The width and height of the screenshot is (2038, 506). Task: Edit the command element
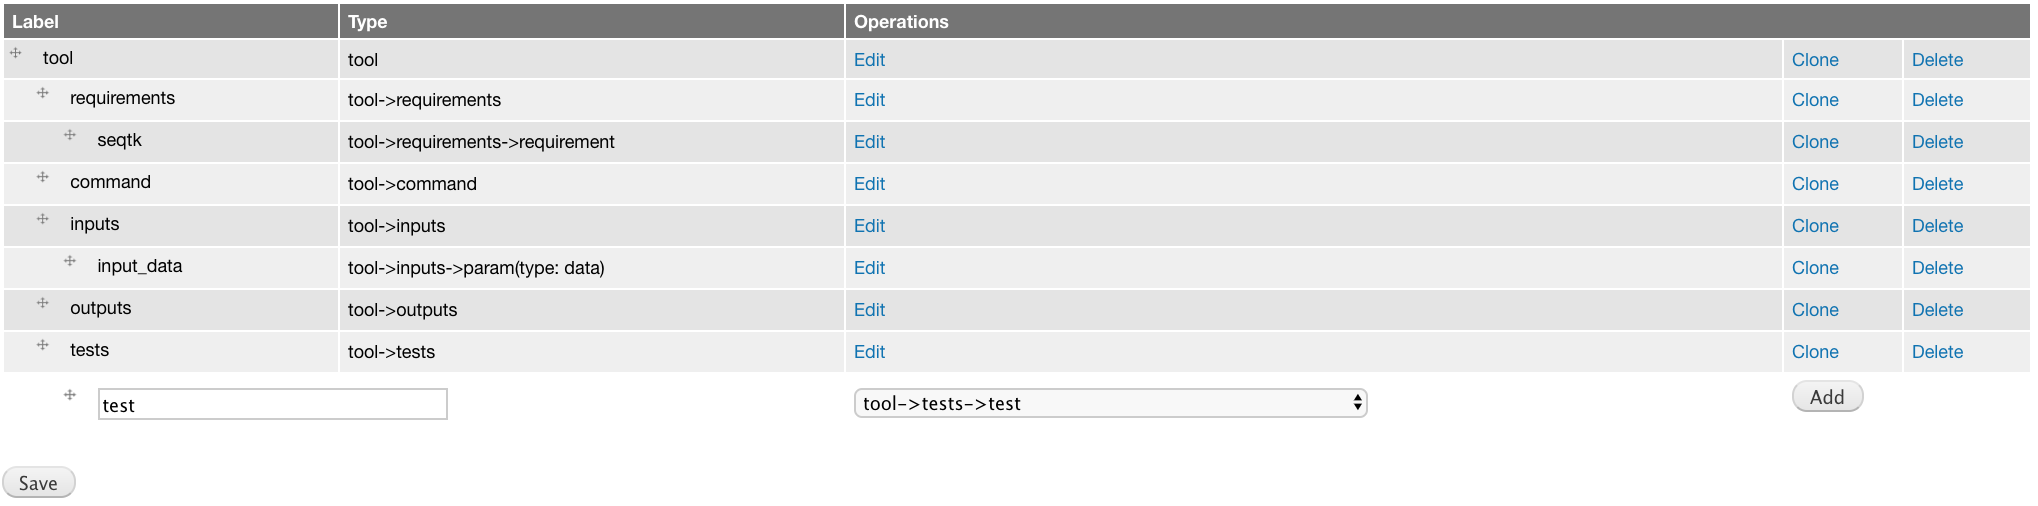coord(869,184)
